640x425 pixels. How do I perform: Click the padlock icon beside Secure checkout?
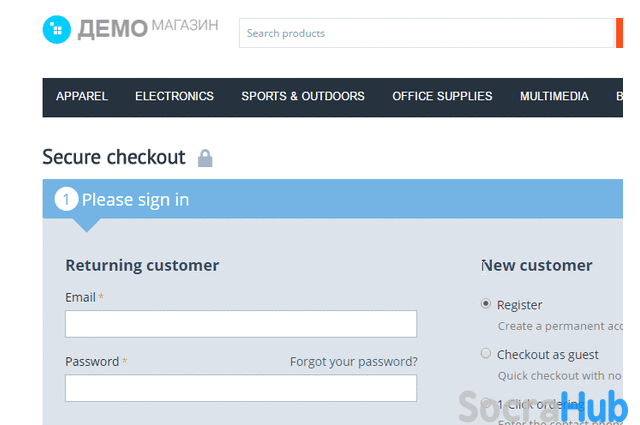pos(205,158)
